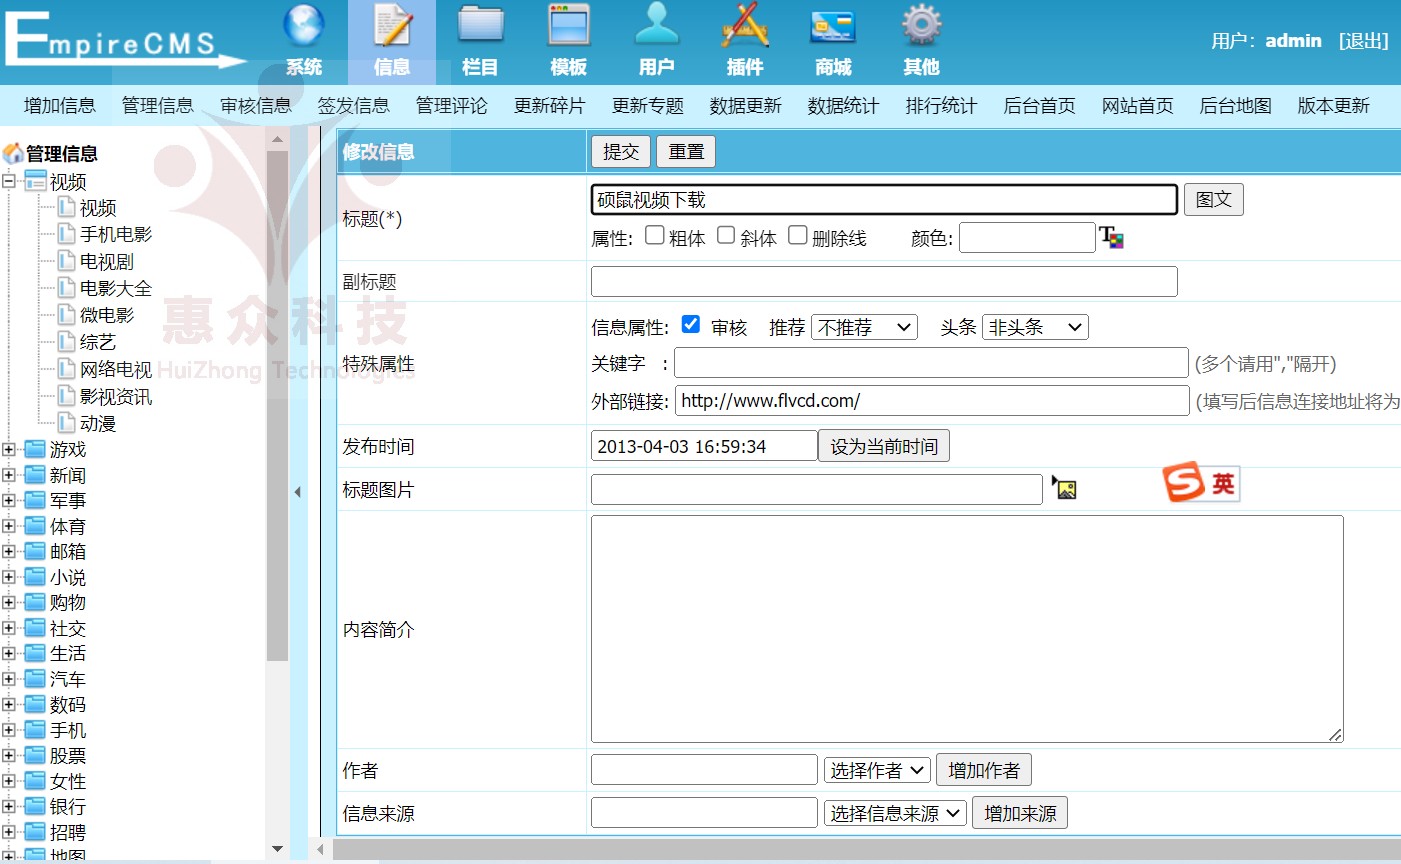Screen dimensions: 1401x864
Task: Select 微电影 in the tree
Action: tap(107, 315)
